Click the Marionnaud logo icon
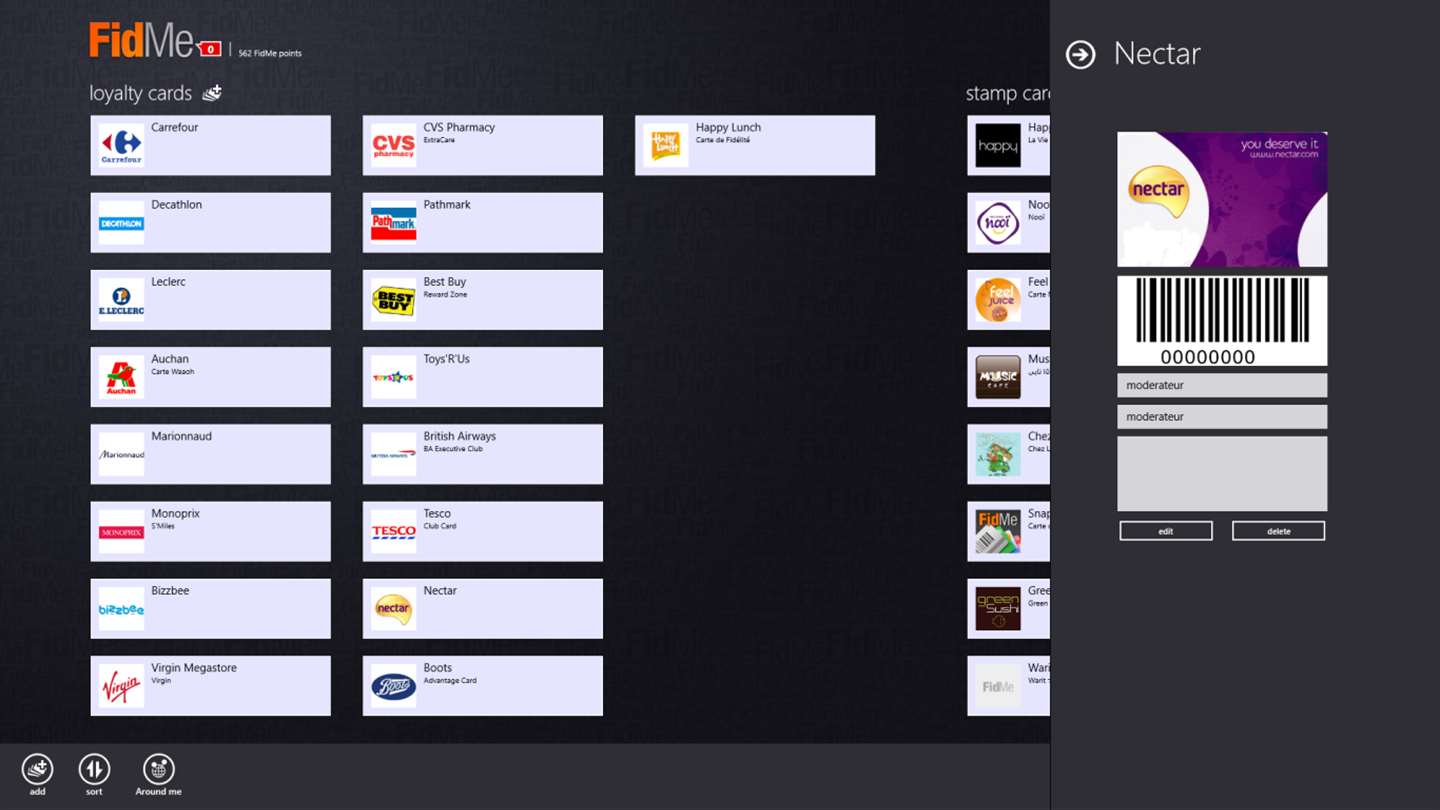The width and height of the screenshot is (1440, 810). (121, 454)
